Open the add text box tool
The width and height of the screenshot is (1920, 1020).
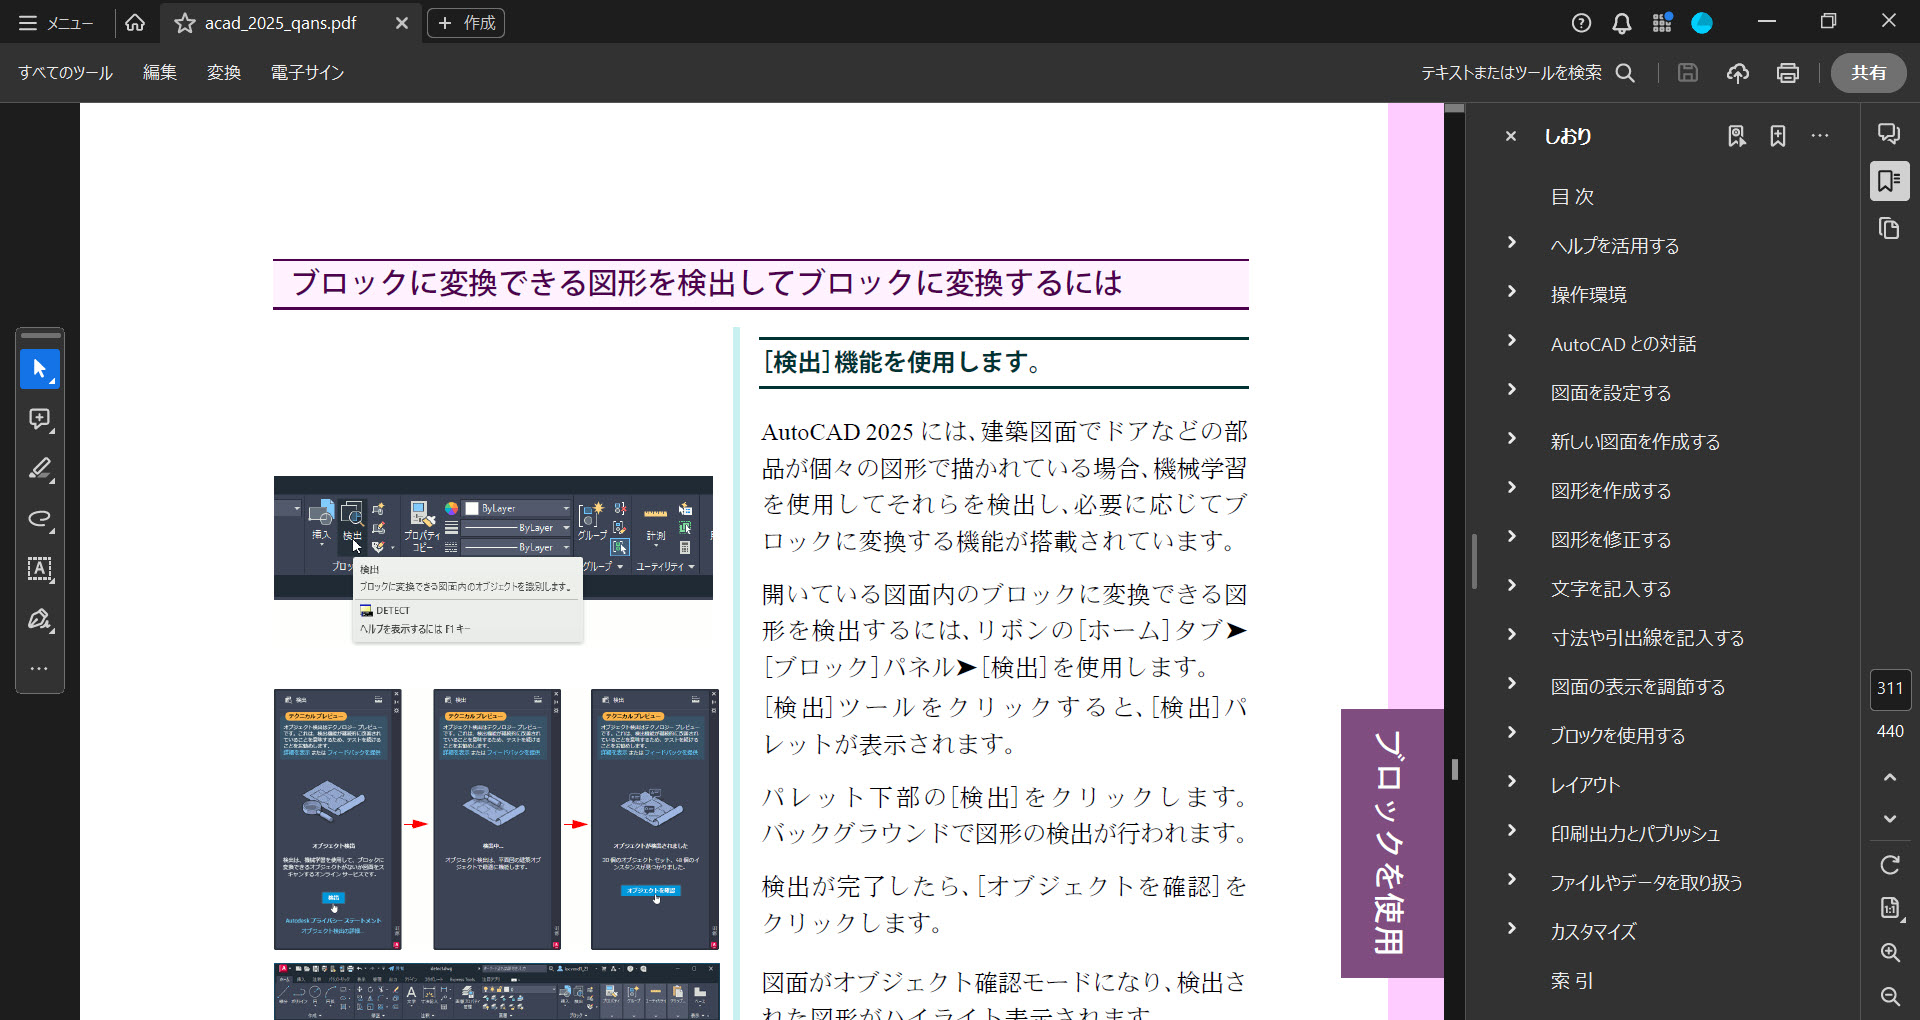(x=40, y=570)
